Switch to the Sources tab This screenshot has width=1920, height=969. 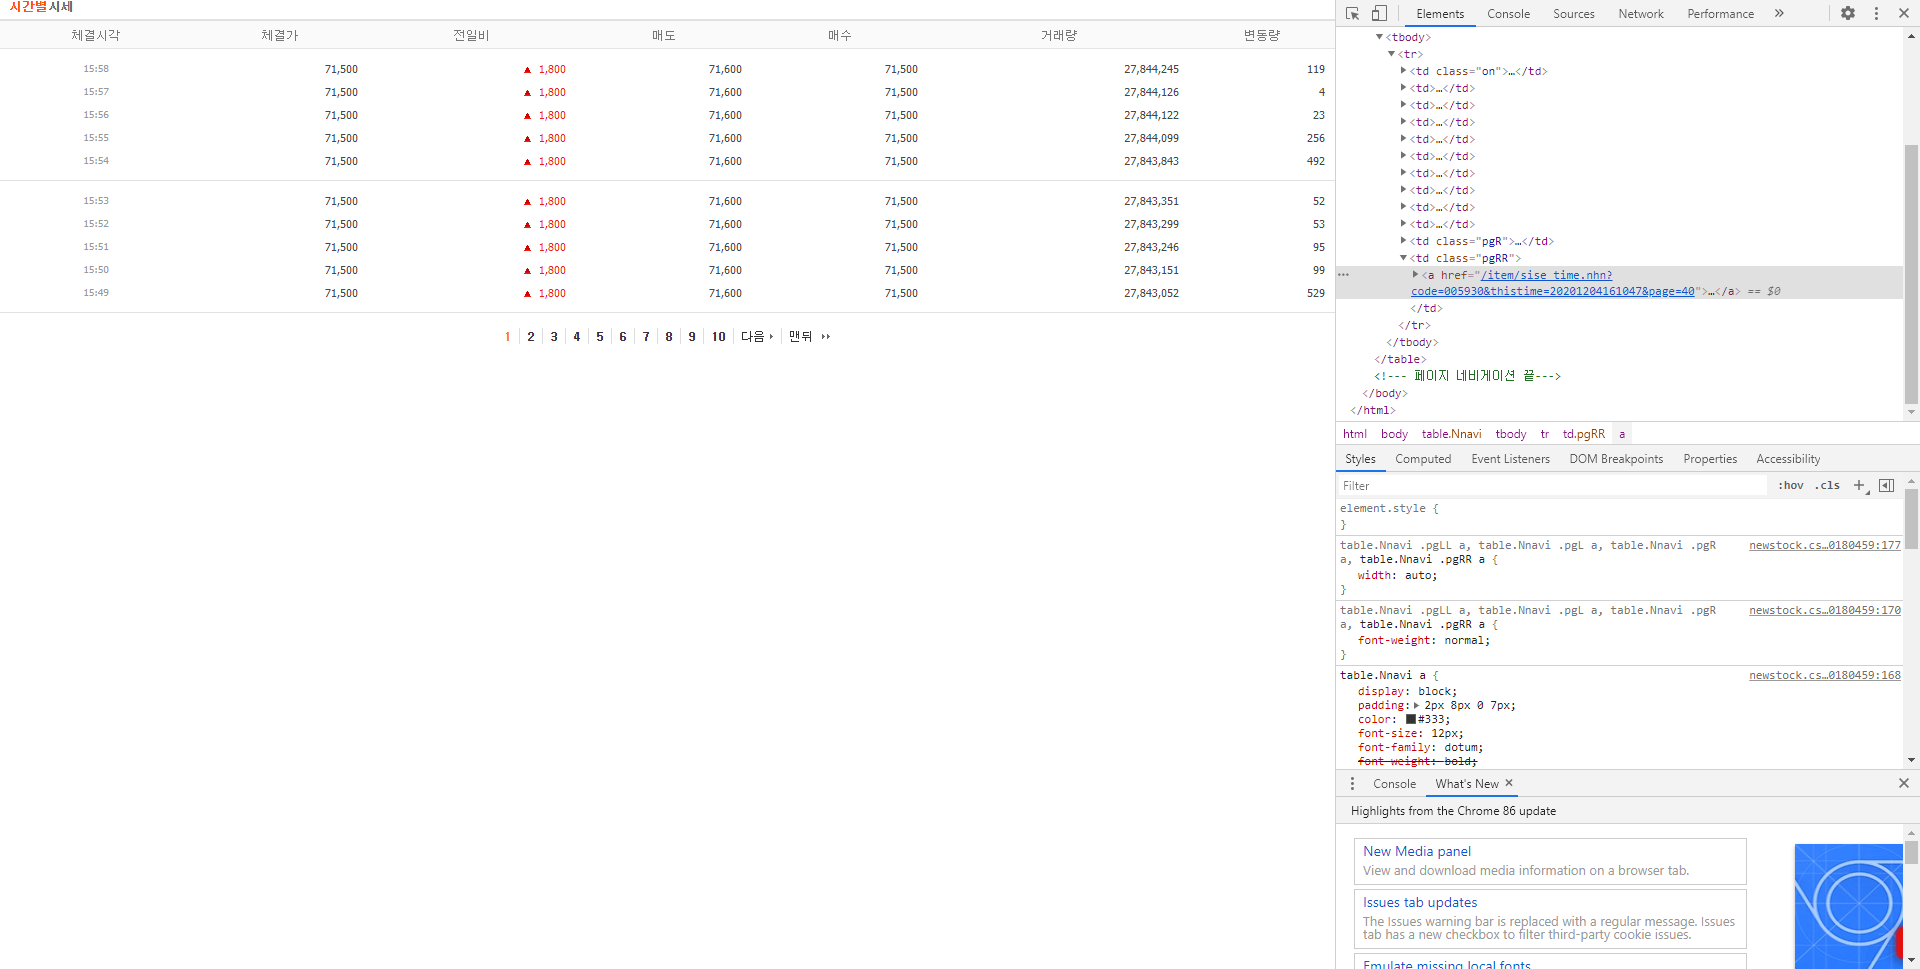1573,14
